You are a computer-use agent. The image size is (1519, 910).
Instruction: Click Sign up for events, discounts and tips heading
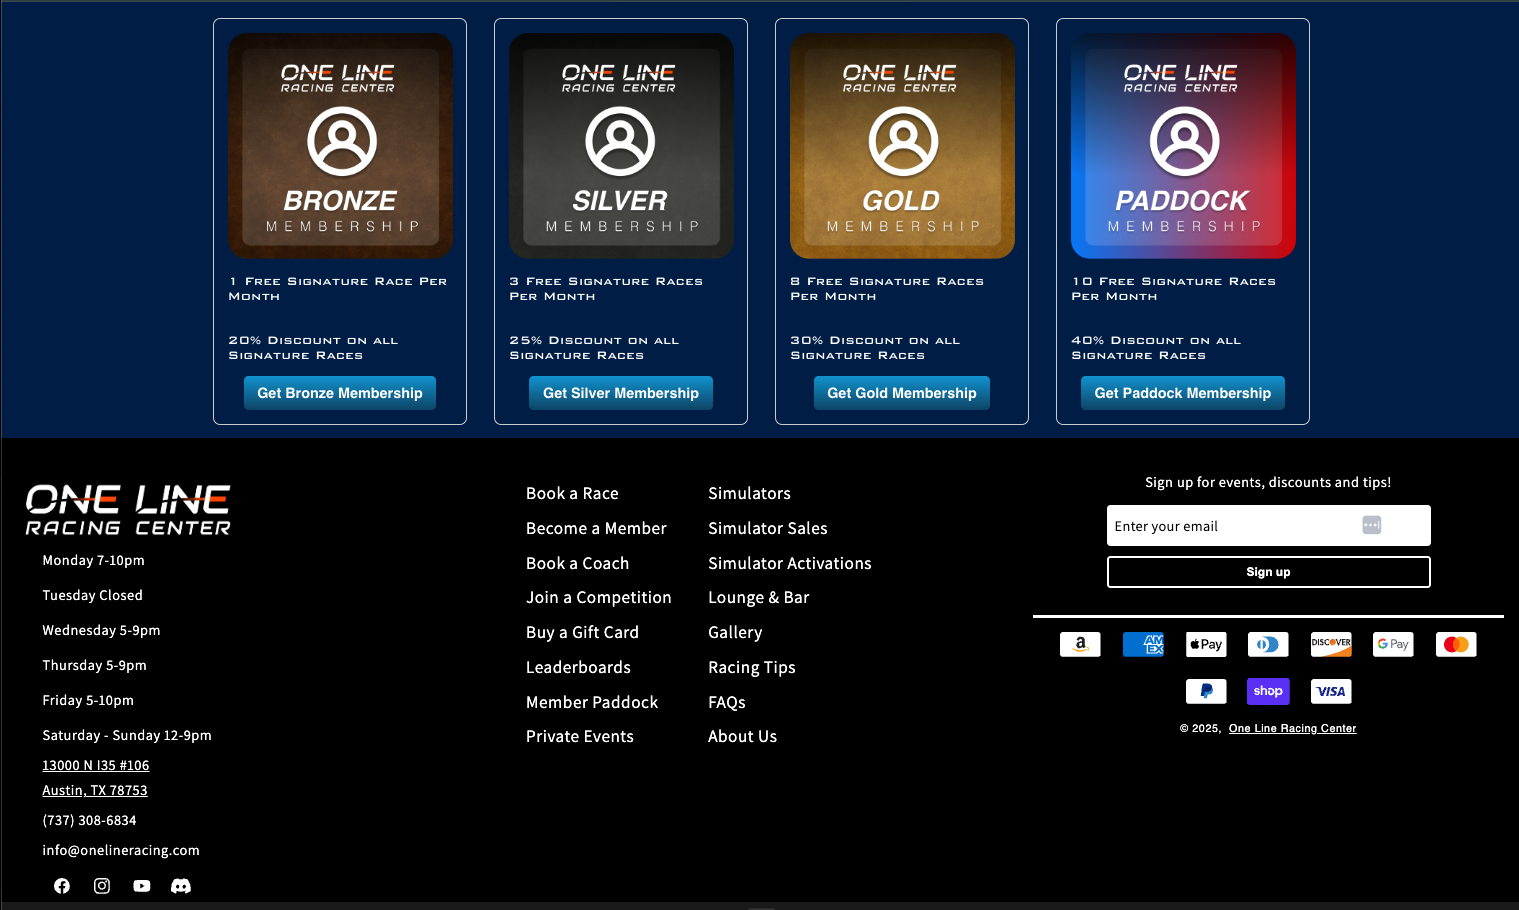click(x=1268, y=482)
